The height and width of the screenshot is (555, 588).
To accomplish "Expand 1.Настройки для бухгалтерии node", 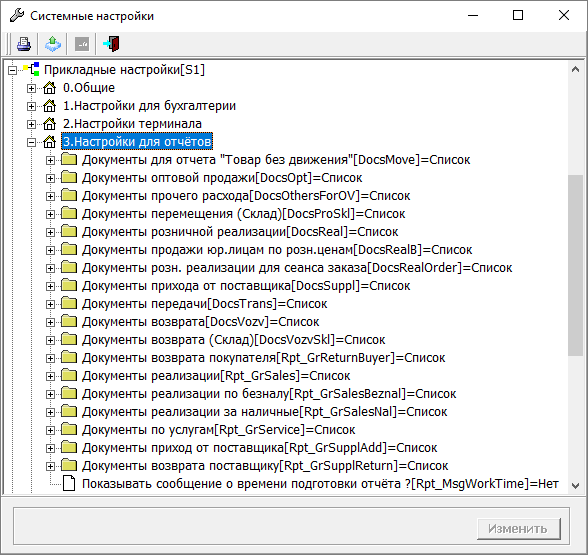I will coord(32,106).
